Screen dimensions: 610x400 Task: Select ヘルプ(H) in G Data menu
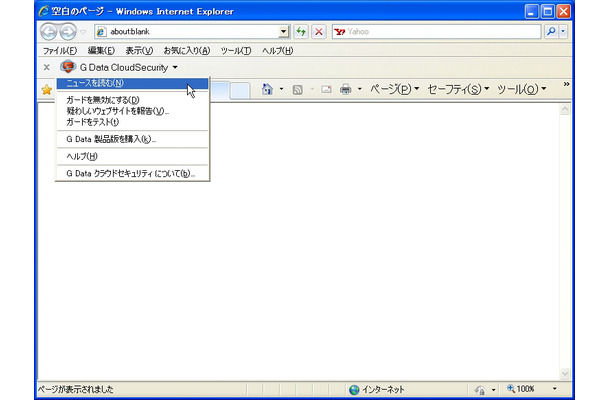132,156
